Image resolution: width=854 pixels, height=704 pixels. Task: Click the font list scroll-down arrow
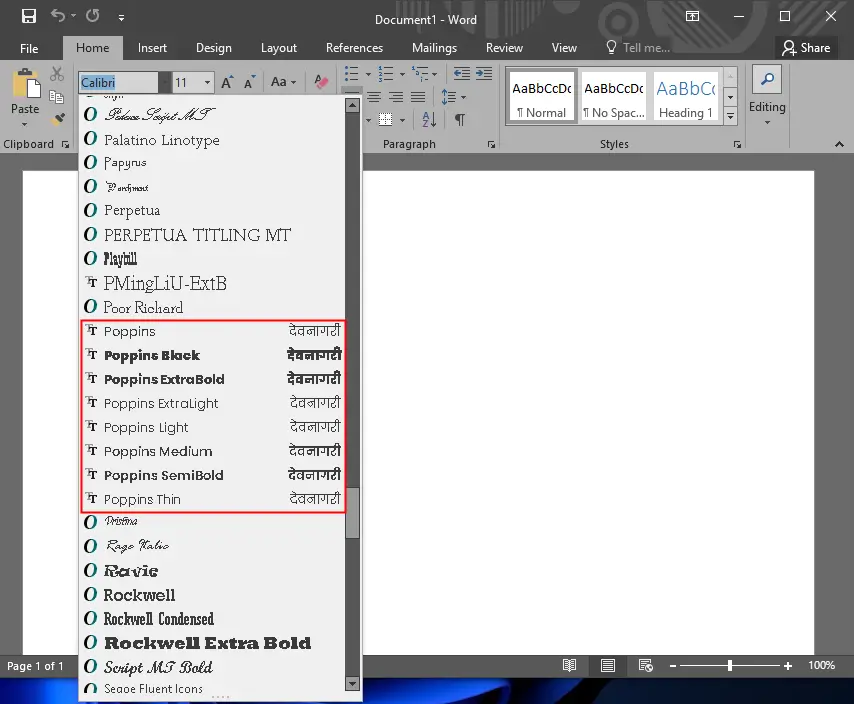[352, 683]
